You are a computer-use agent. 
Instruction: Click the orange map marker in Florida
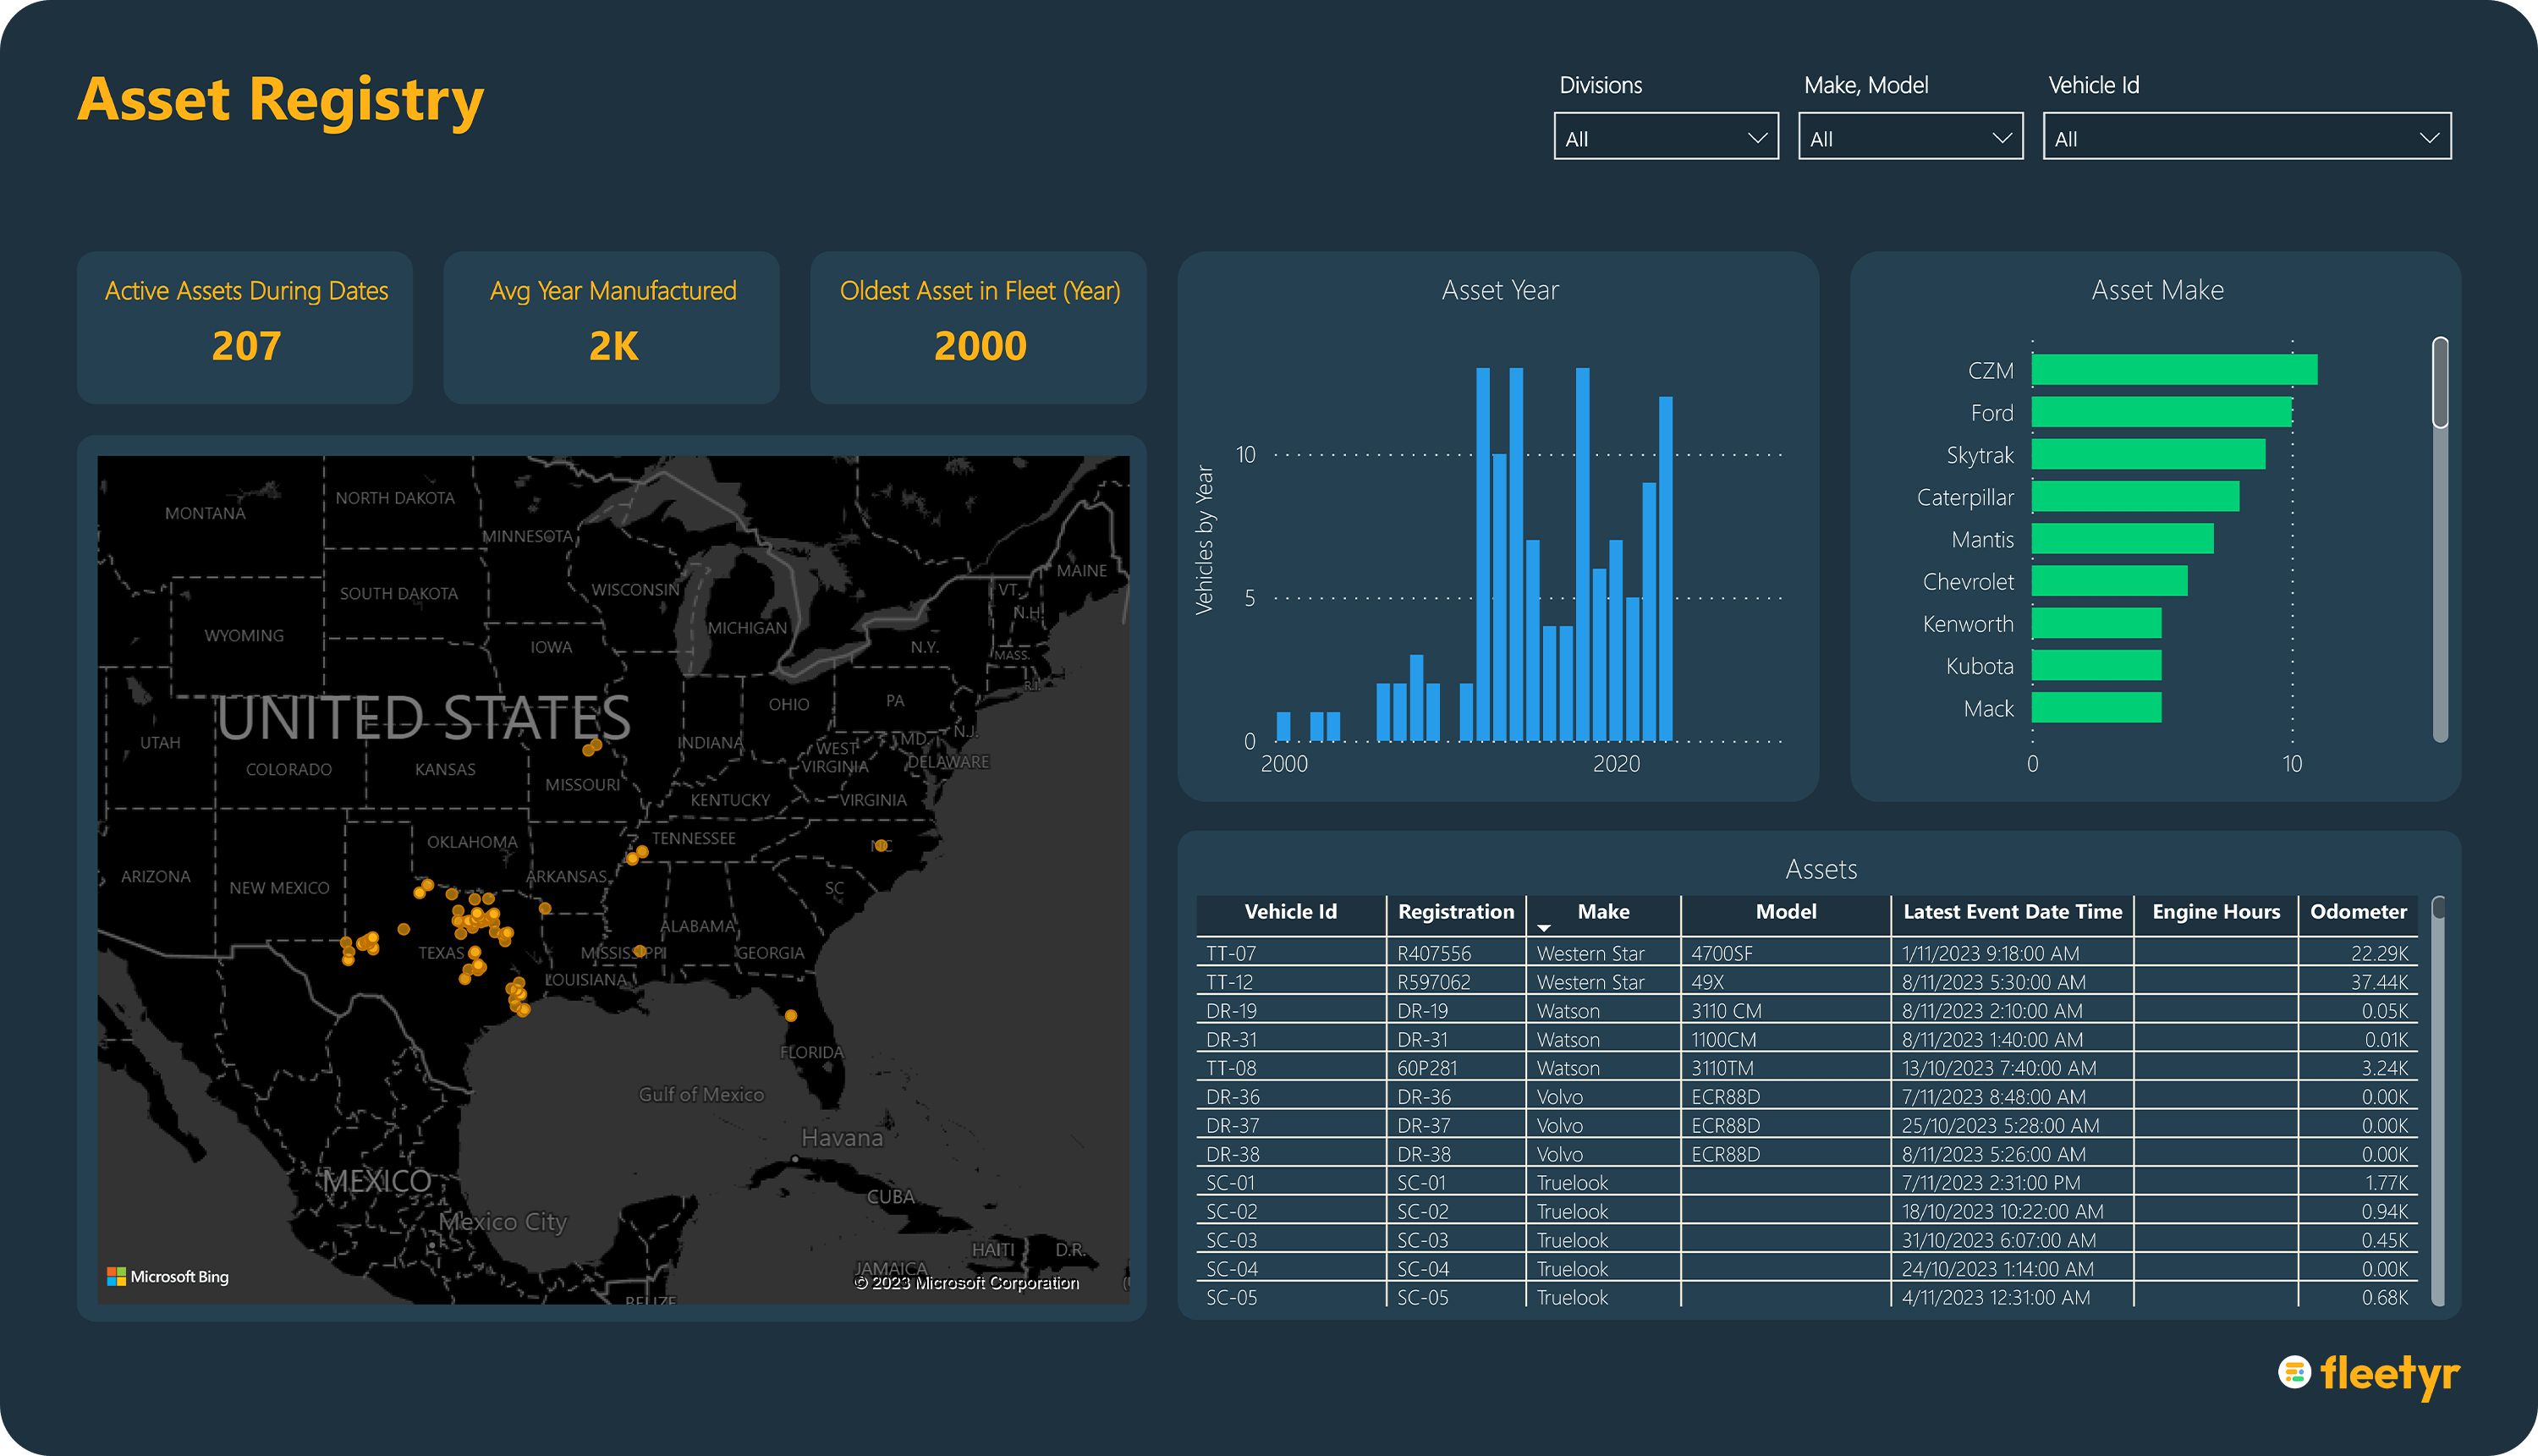click(x=791, y=1015)
